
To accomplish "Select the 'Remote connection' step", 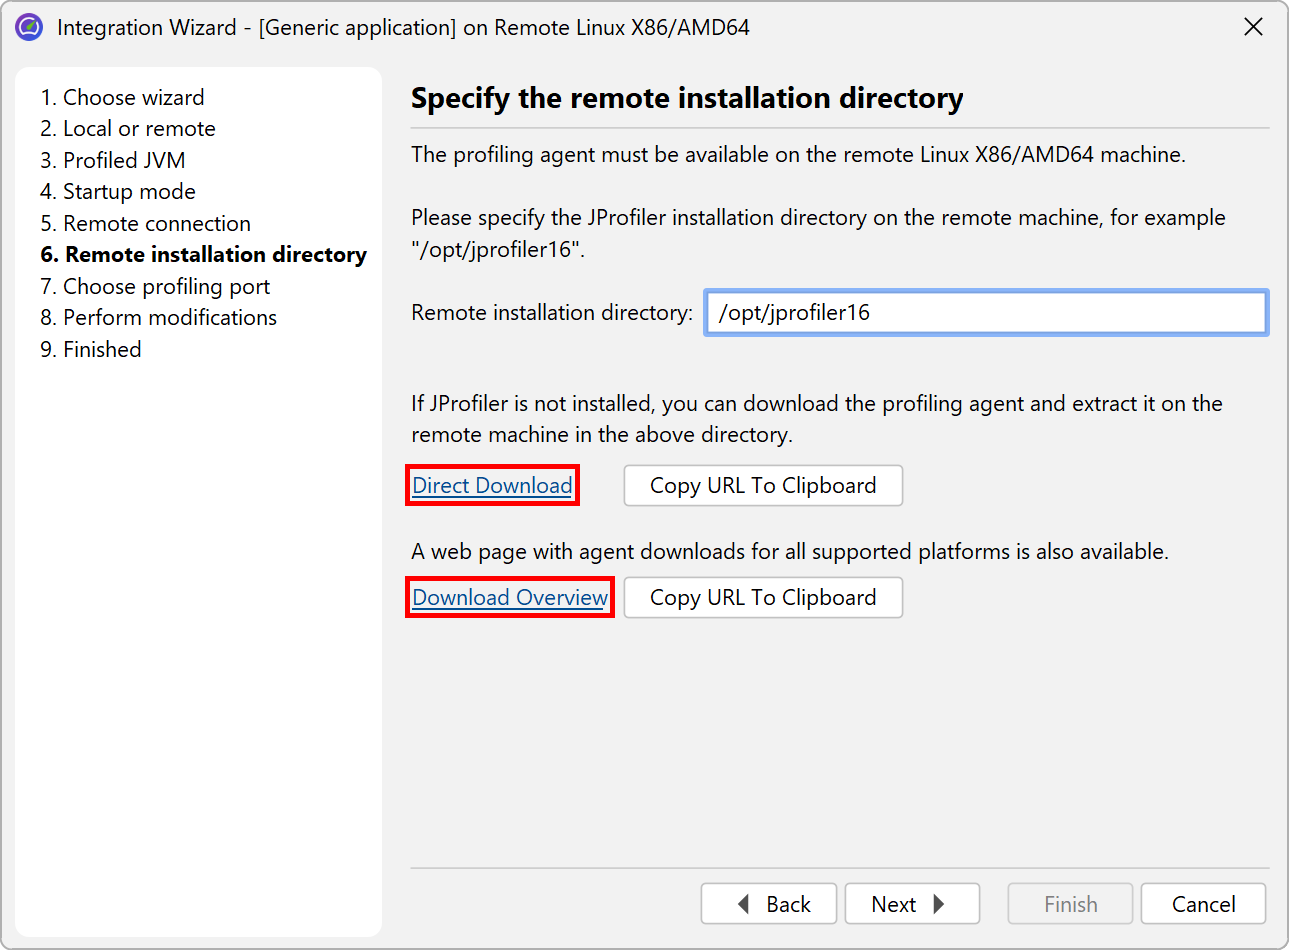I will (x=146, y=223).
